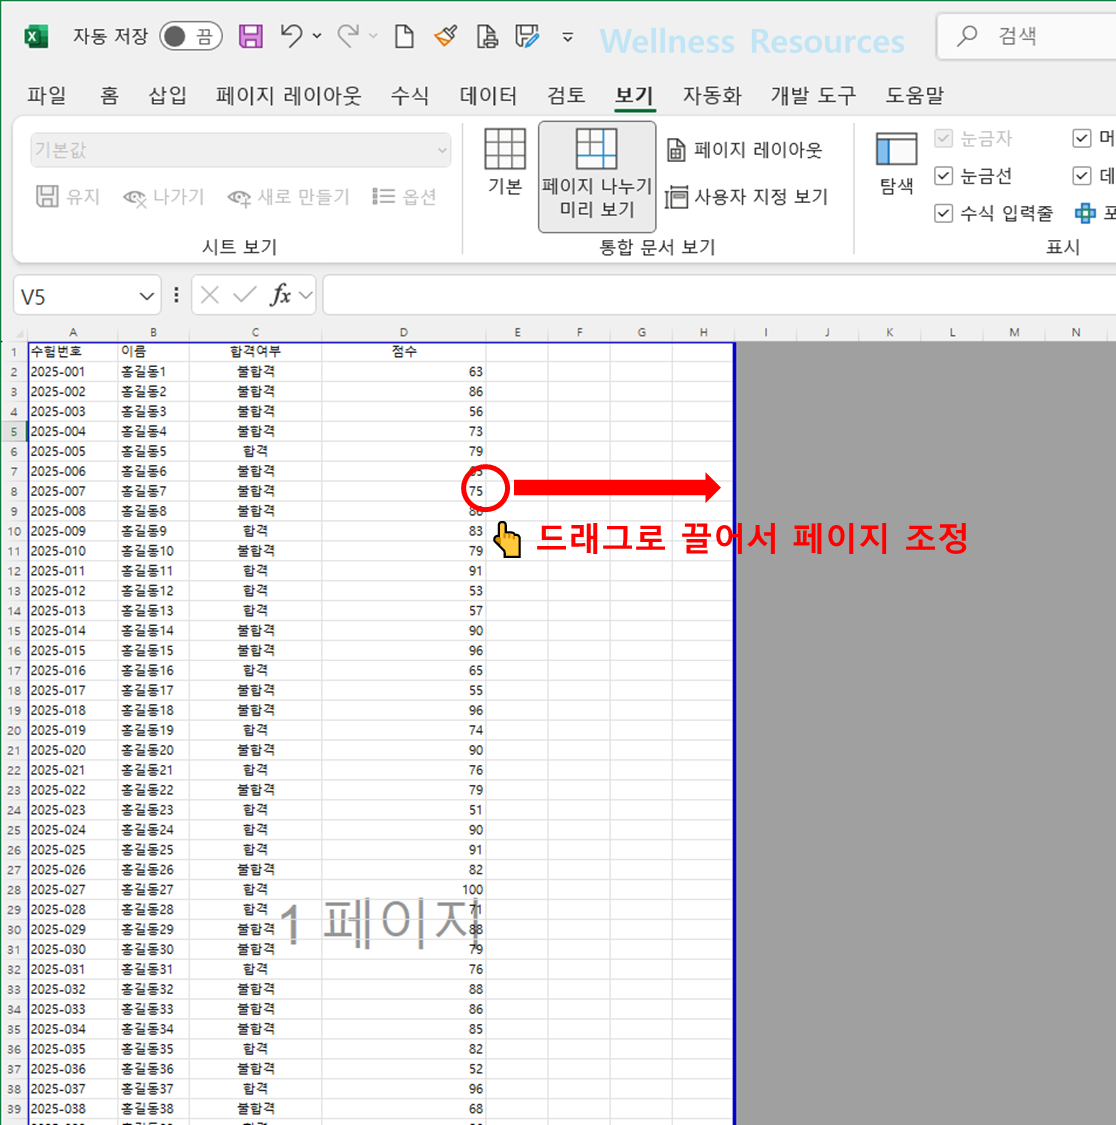Click the New blank document icon
1116x1125 pixels.
pyautogui.click(x=404, y=35)
